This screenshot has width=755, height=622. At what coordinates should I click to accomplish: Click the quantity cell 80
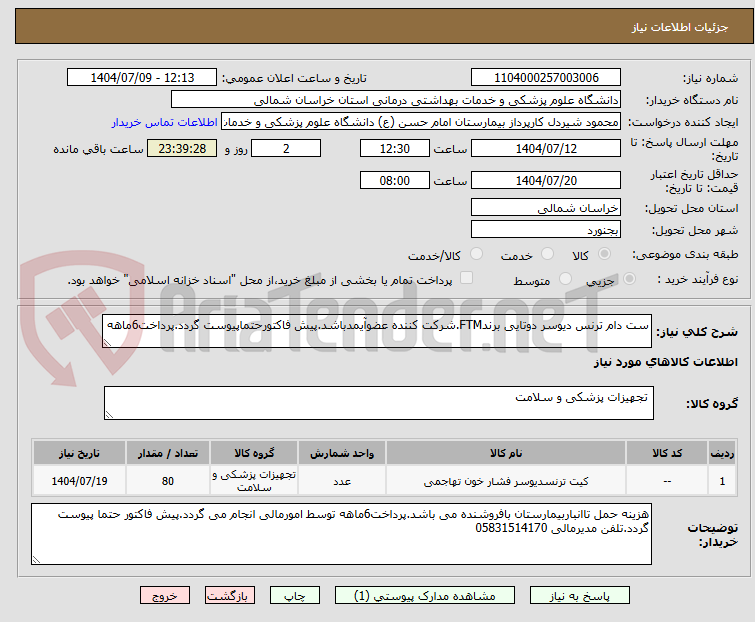point(168,481)
